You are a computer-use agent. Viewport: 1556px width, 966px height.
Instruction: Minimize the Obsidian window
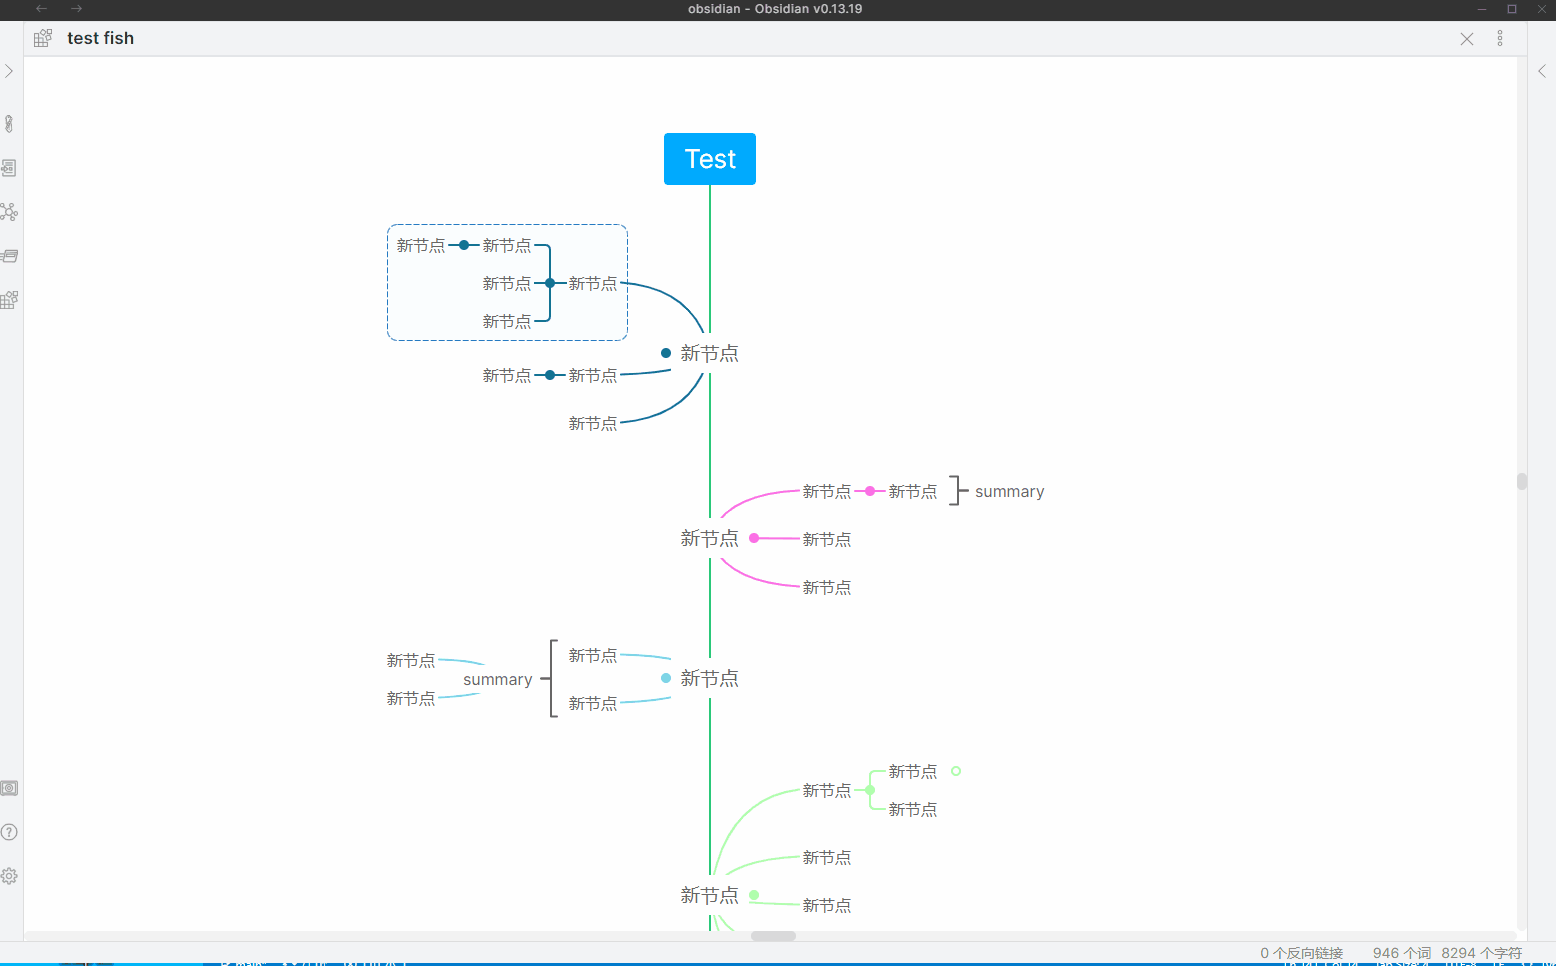pyautogui.click(x=1482, y=8)
